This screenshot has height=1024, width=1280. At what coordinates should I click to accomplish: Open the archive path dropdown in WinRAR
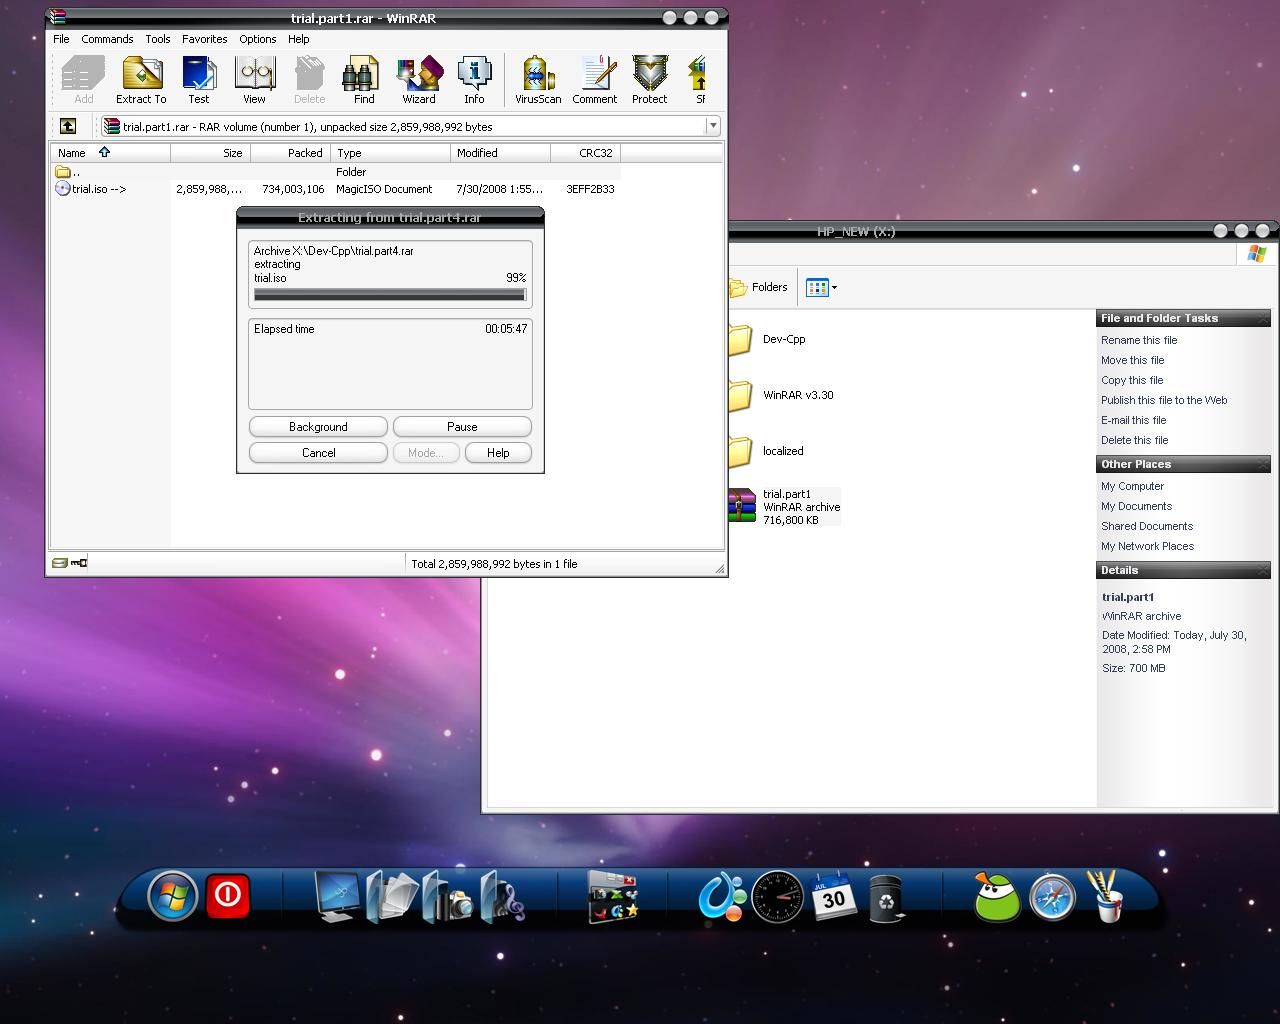tap(712, 126)
